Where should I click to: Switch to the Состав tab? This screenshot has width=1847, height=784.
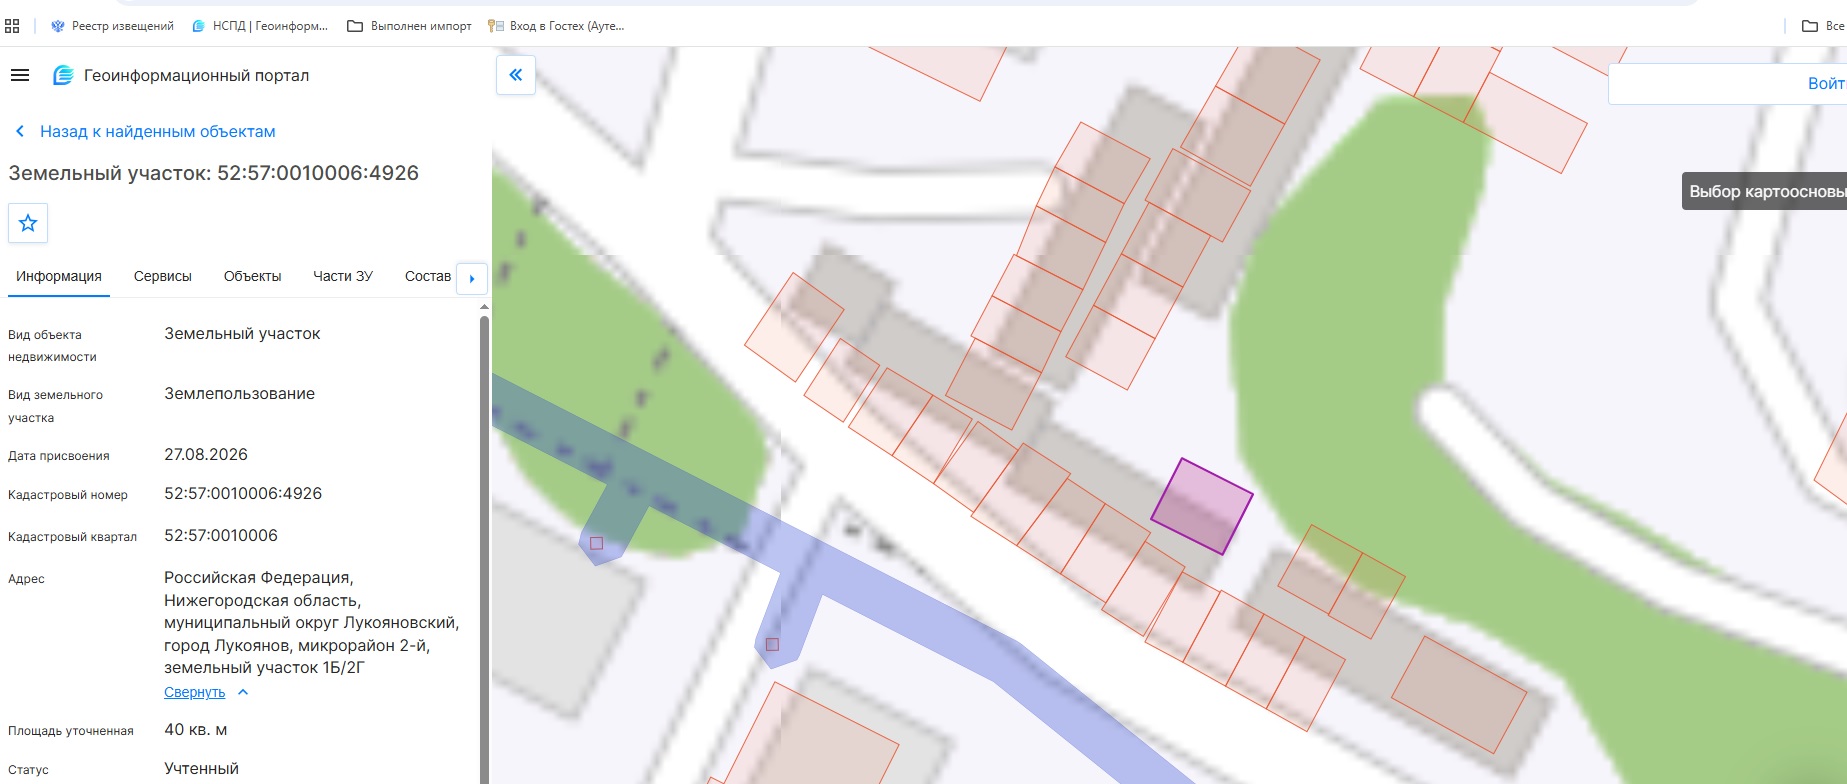coord(428,276)
